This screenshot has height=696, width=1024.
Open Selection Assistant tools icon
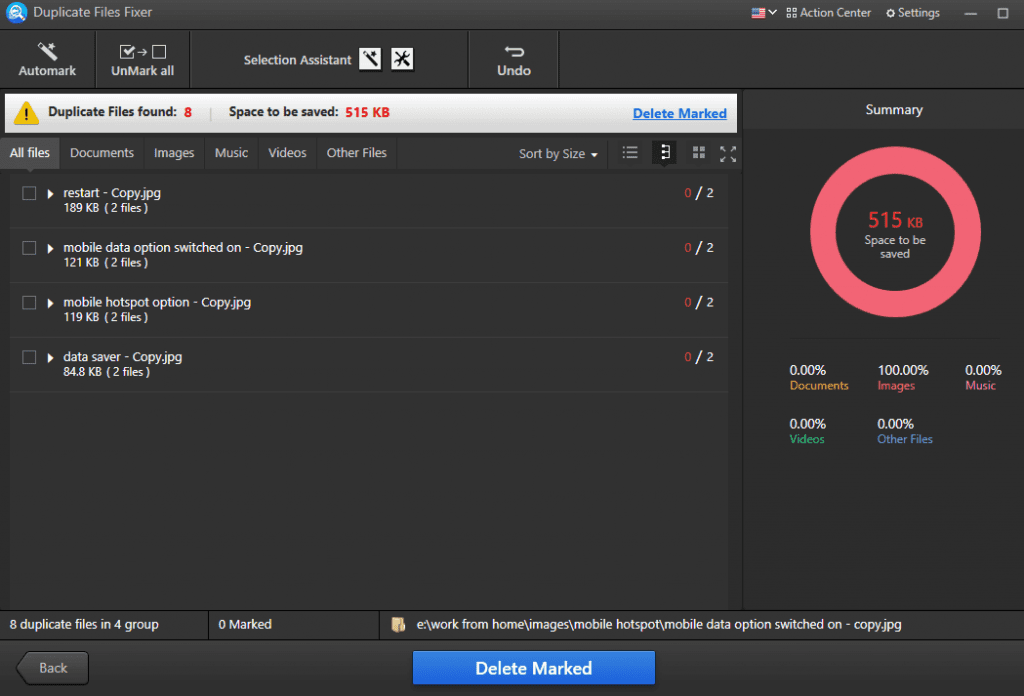(402, 59)
